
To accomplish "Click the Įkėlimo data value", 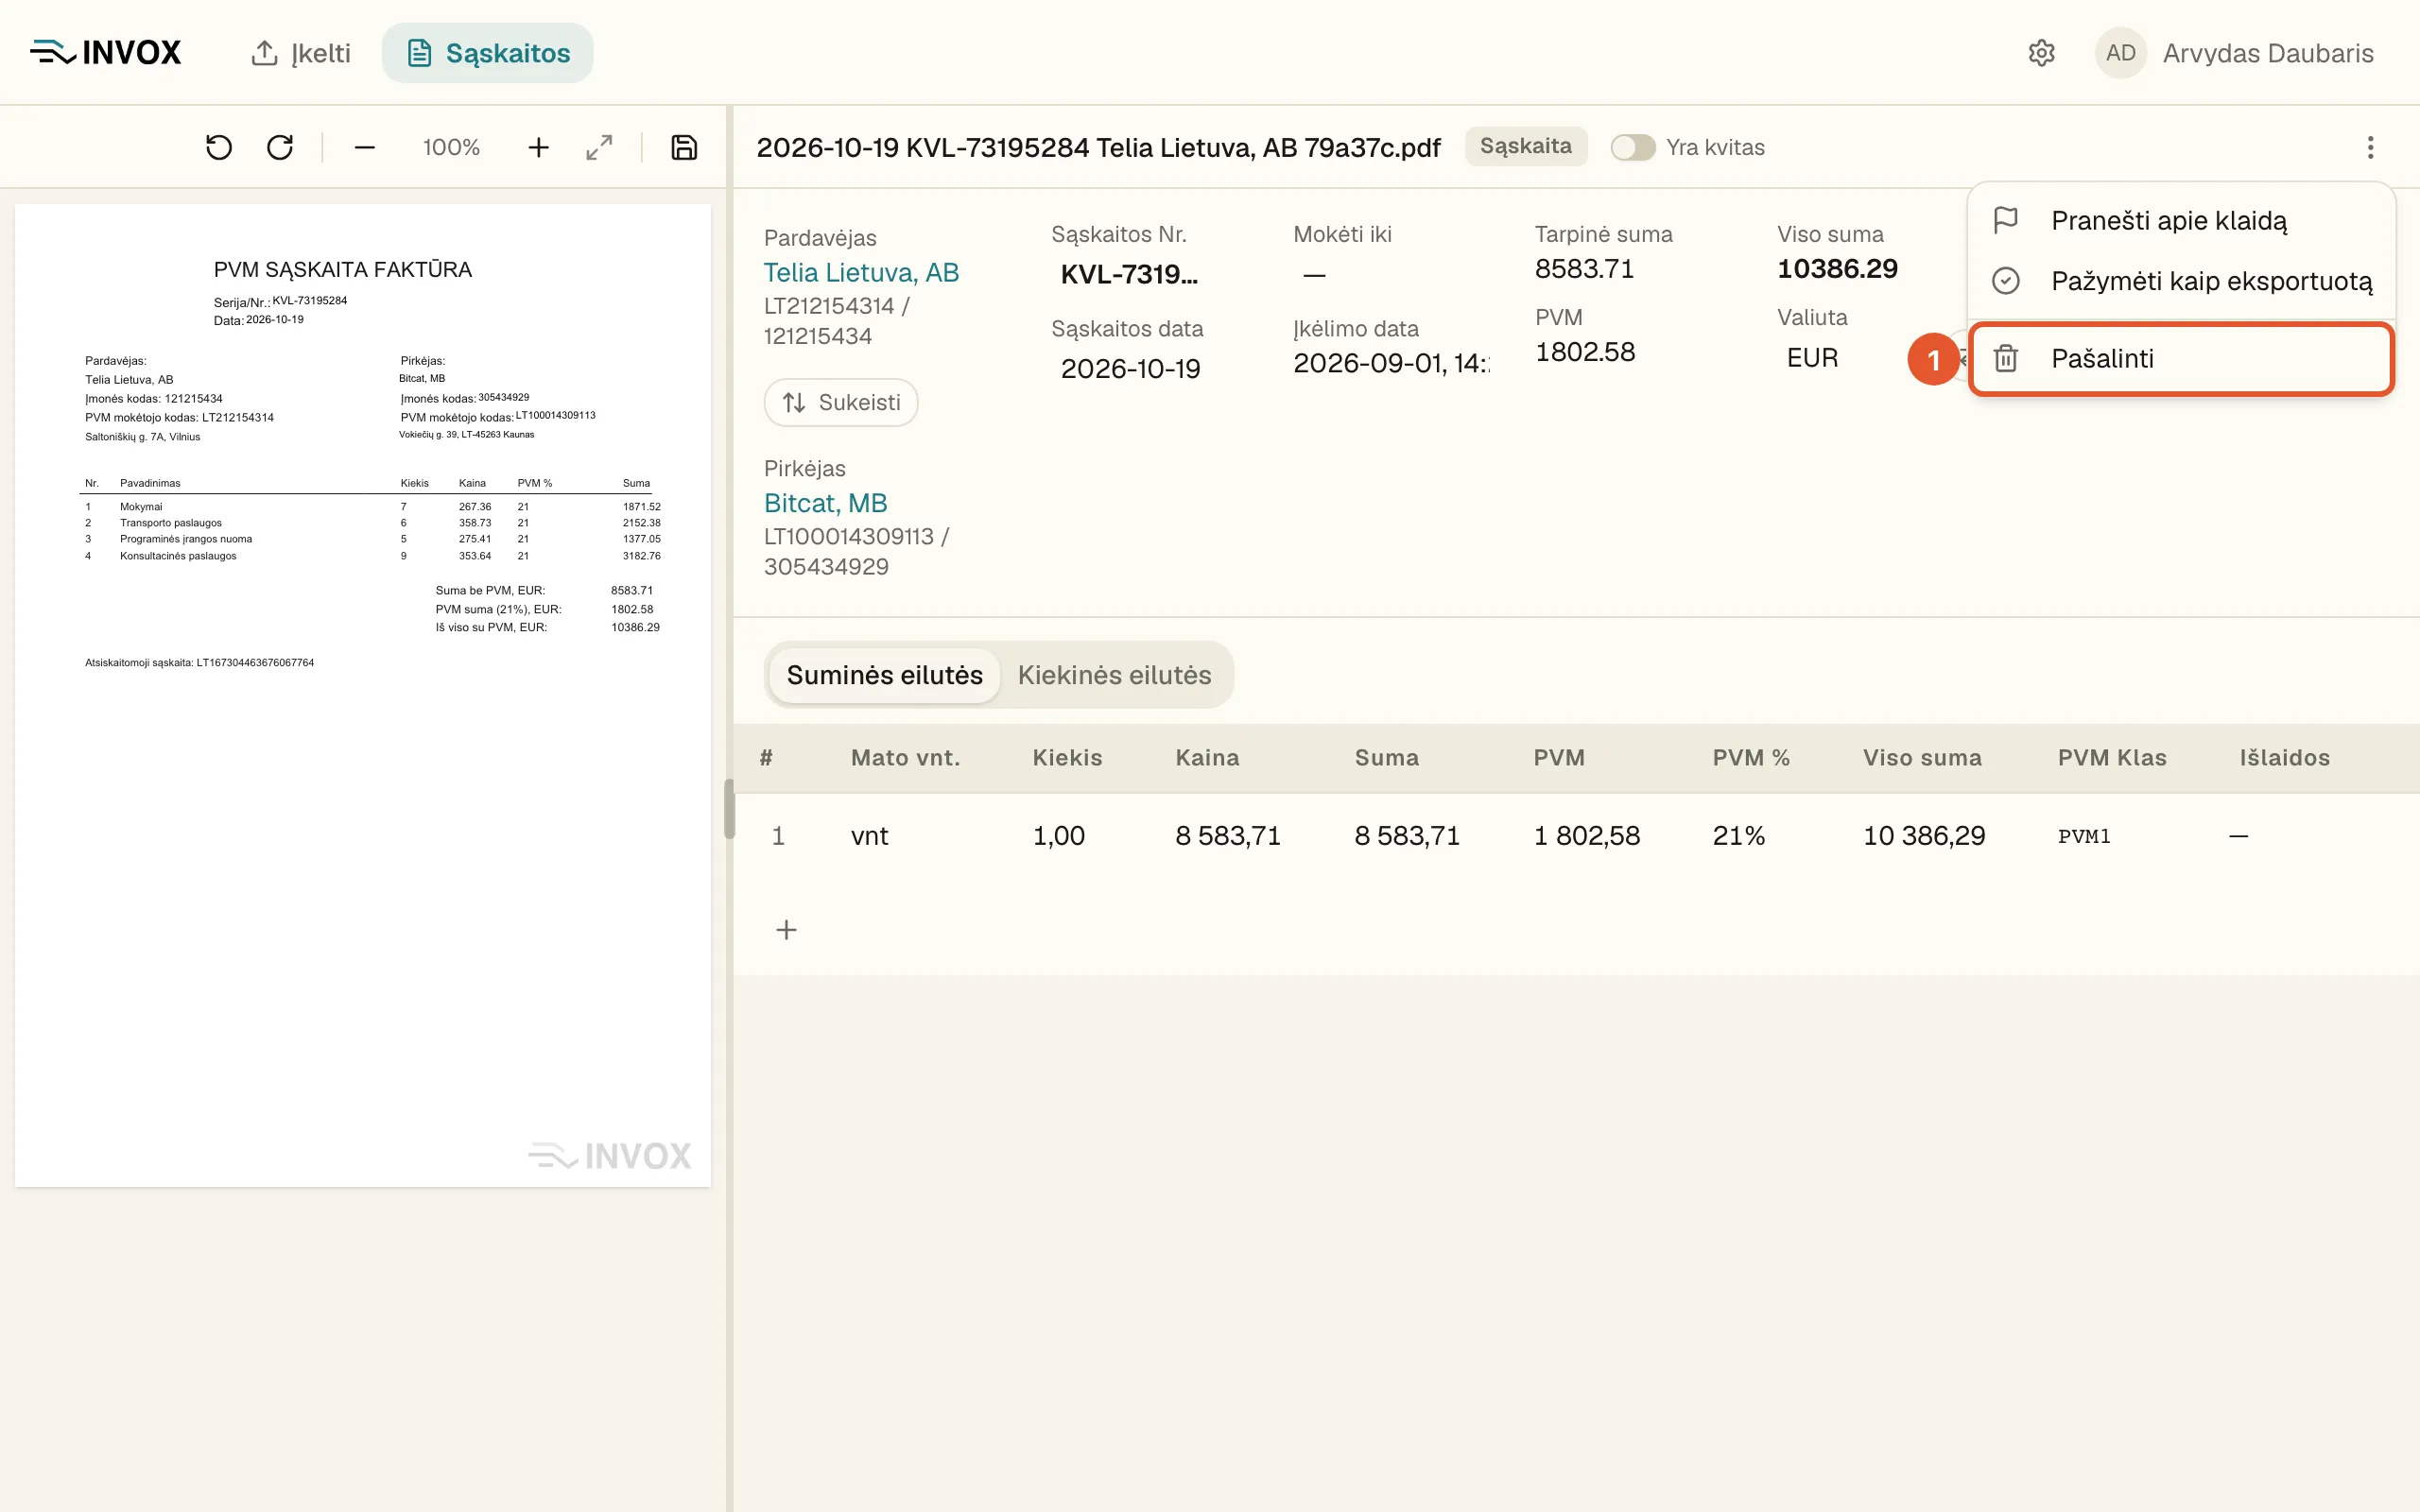I will (x=1391, y=363).
